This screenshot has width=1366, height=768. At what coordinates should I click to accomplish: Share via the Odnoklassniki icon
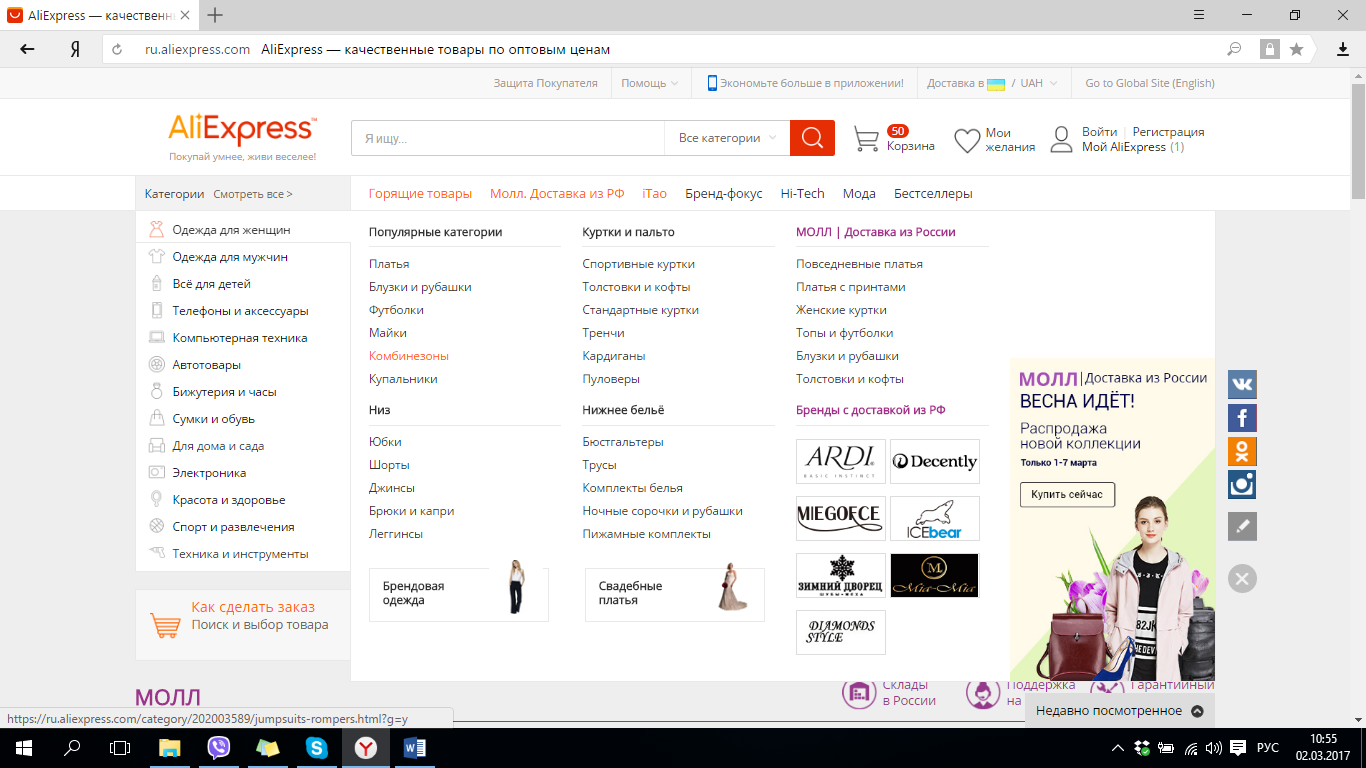pos(1242,451)
